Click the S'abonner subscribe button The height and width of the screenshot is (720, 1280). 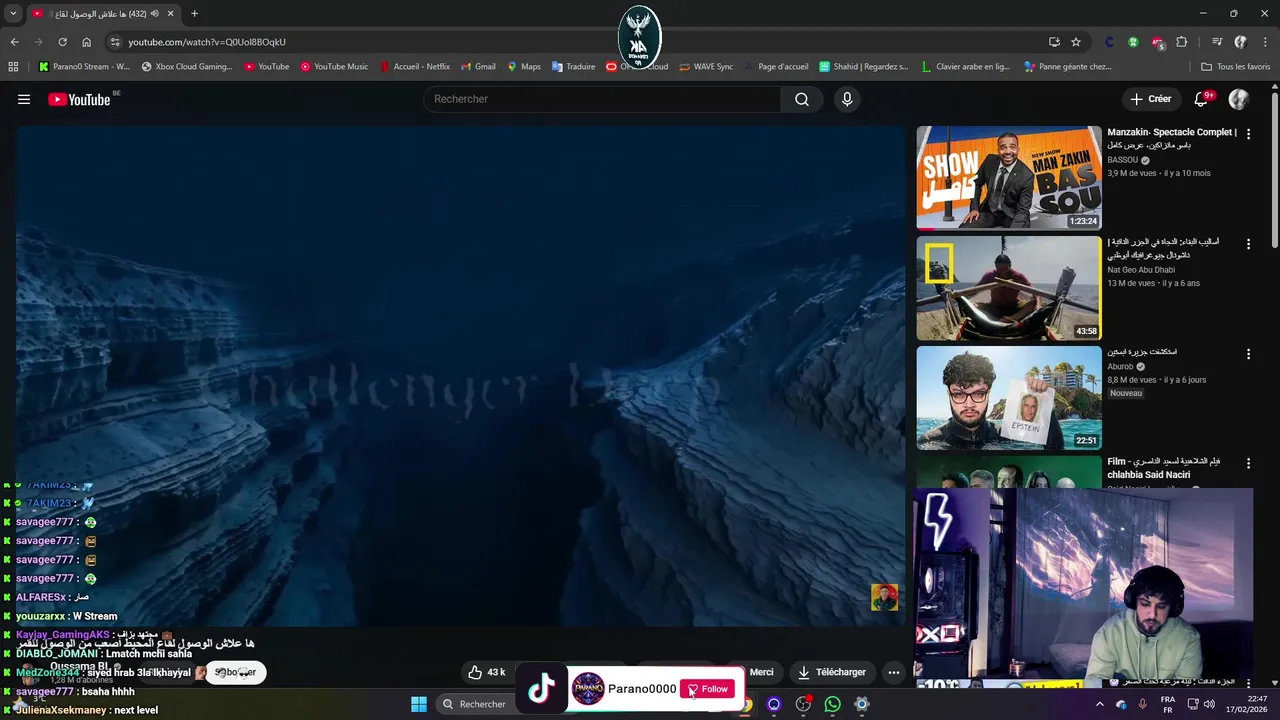pyautogui.click(x=236, y=672)
